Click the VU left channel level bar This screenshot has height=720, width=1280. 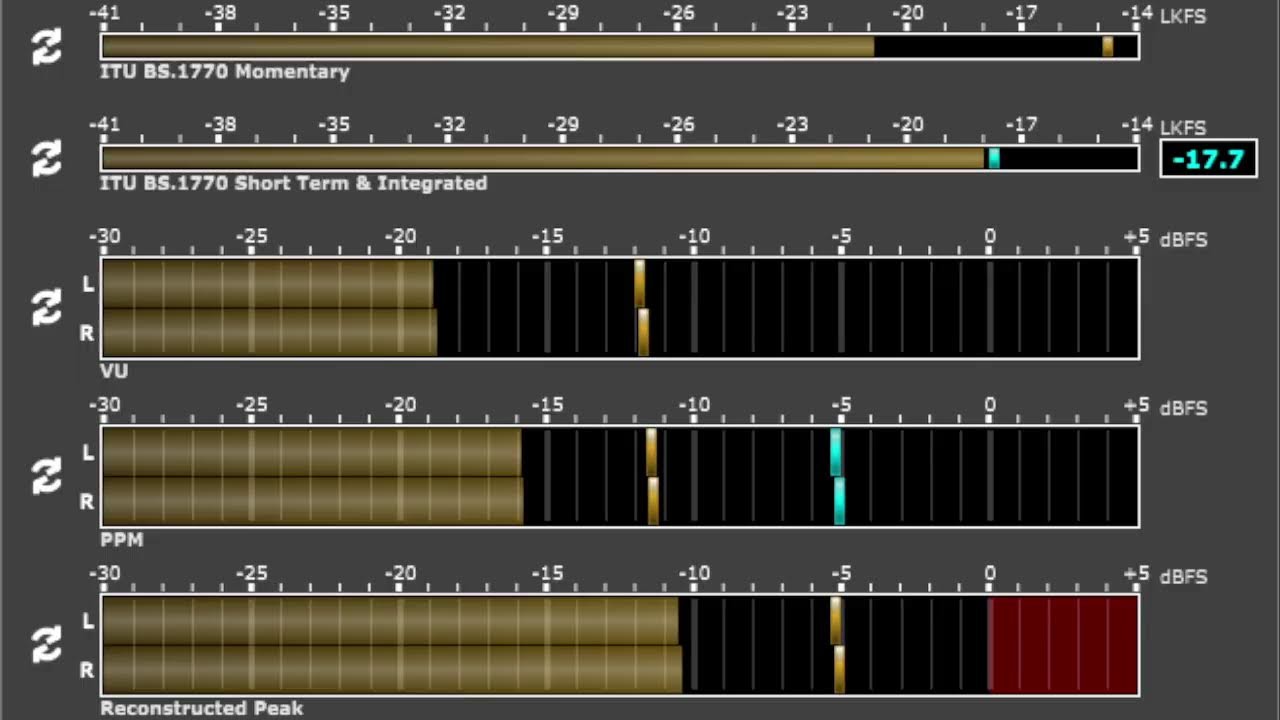267,283
